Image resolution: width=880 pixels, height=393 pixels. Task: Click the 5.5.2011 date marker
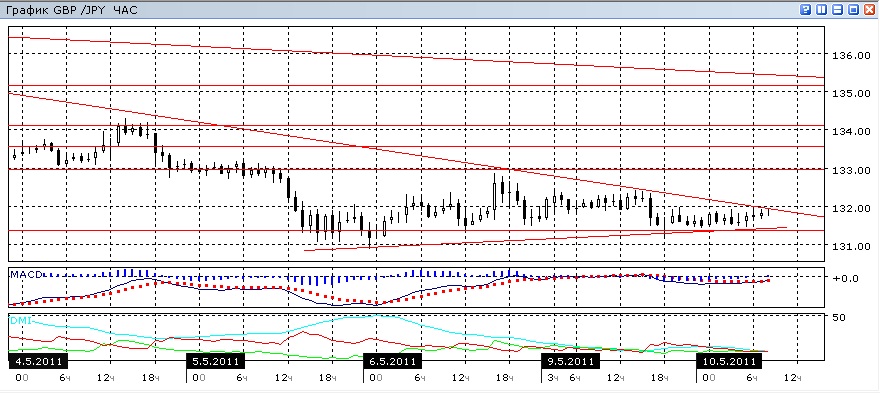pos(215,360)
